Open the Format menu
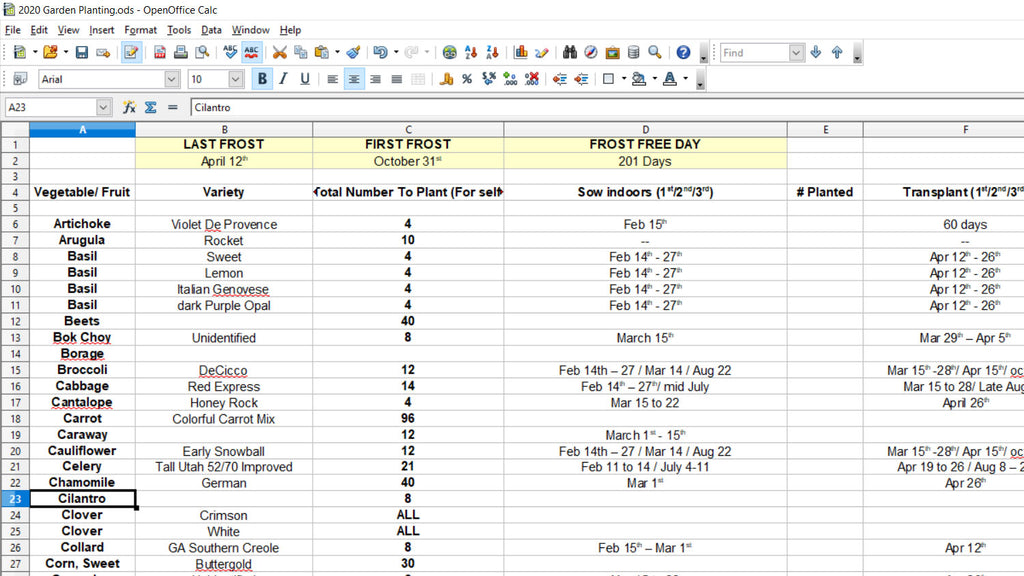The image size is (1024, 576). tap(140, 30)
